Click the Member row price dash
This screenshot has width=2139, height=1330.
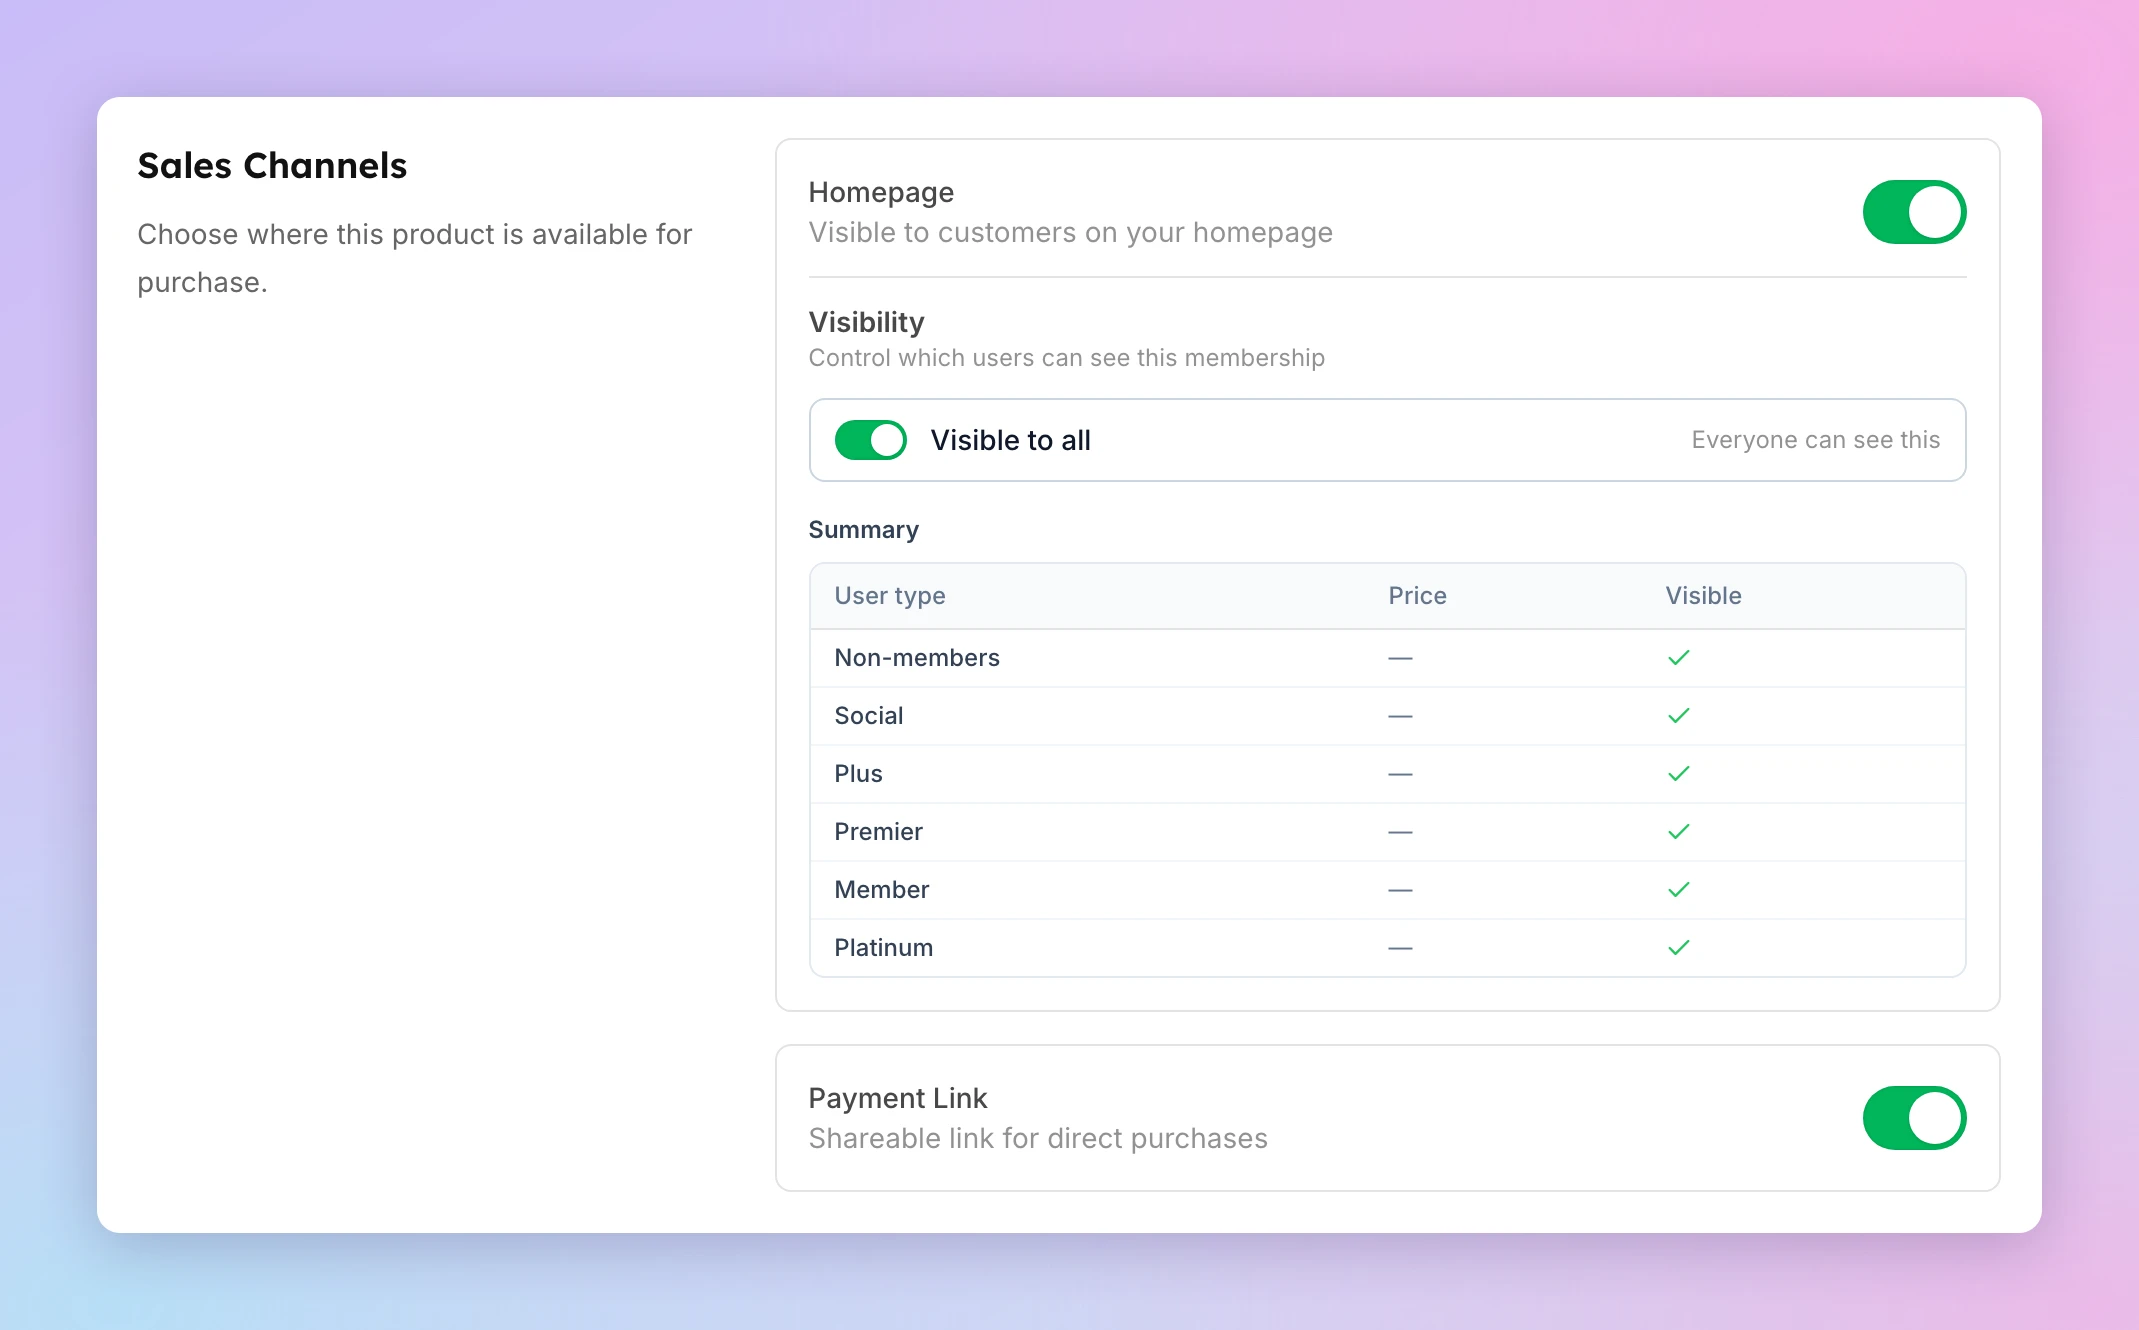click(1400, 890)
